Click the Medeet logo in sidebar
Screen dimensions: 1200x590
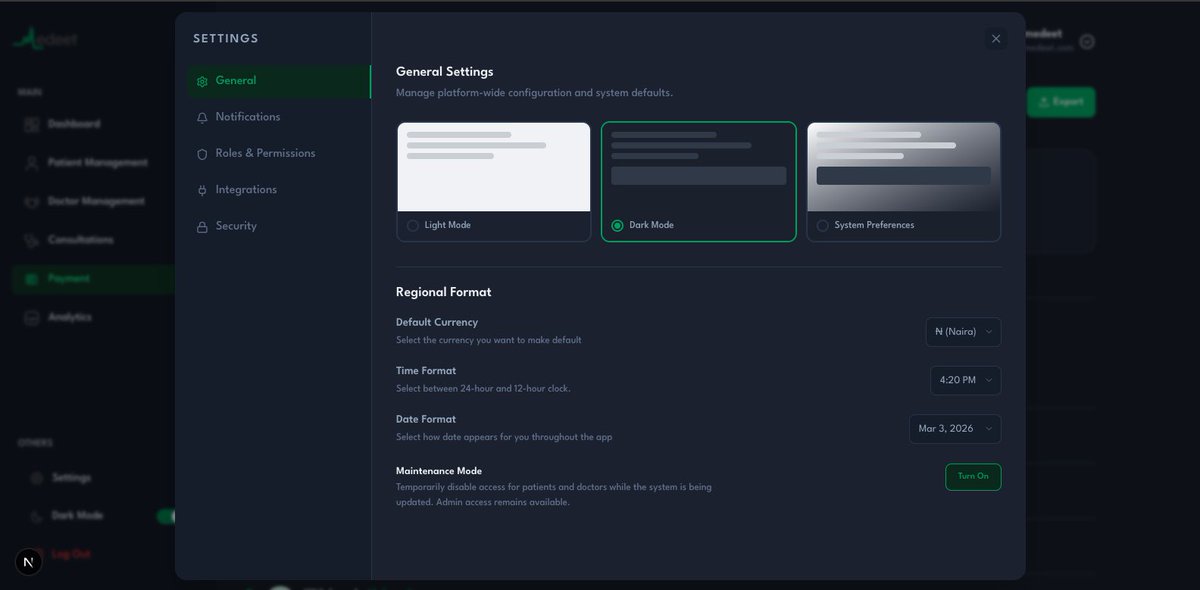point(45,39)
